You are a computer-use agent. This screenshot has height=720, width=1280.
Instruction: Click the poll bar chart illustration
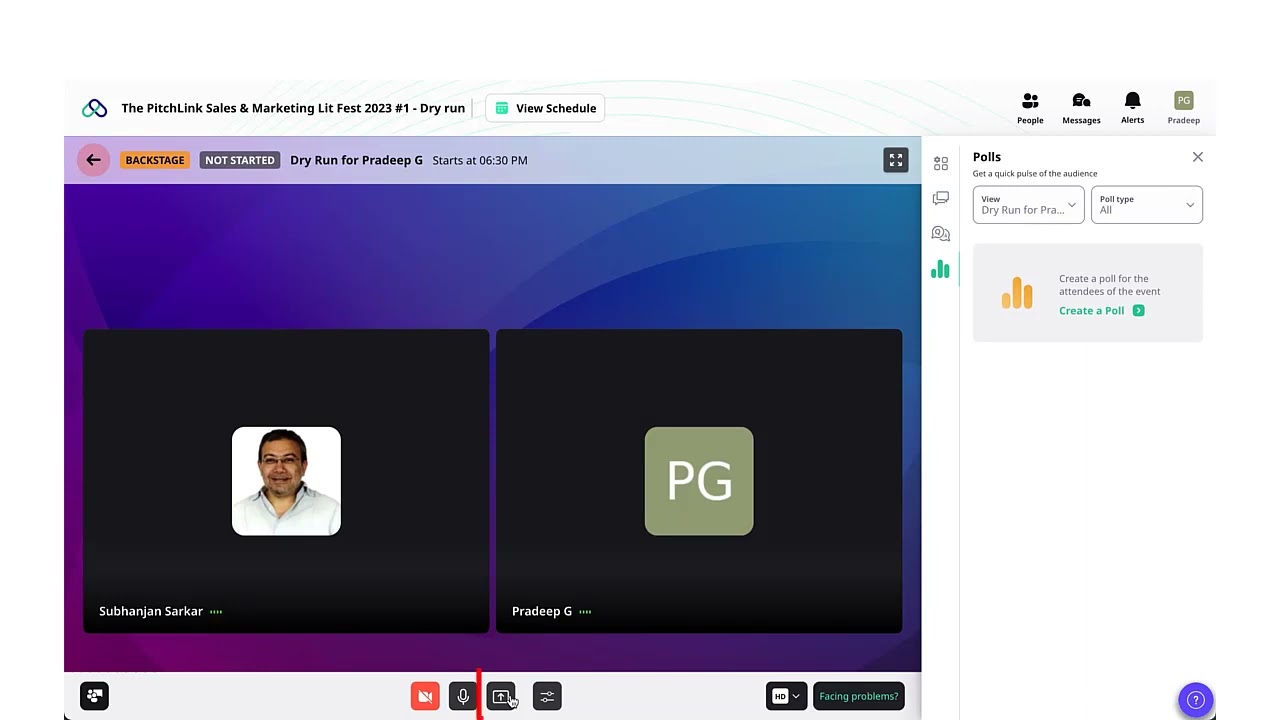coord(1017,293)
